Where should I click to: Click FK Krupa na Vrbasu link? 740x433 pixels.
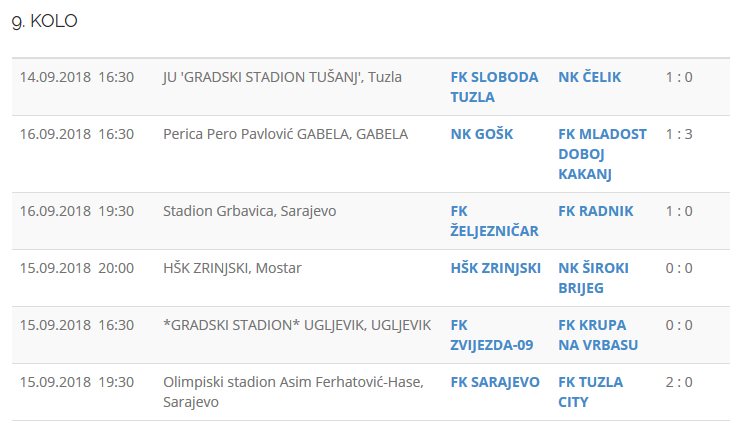[x=598, y=335]
